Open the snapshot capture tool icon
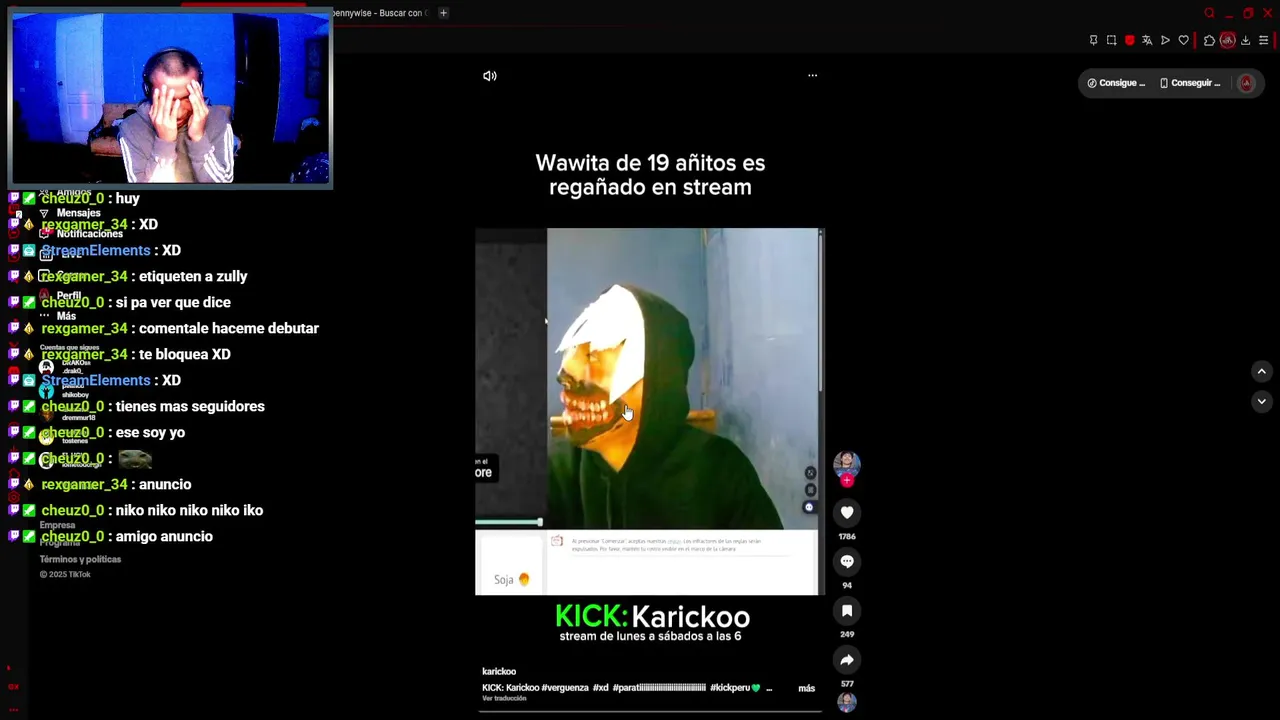The width and height of the screenshot is (1280, 720). (x=1111, y=40)
